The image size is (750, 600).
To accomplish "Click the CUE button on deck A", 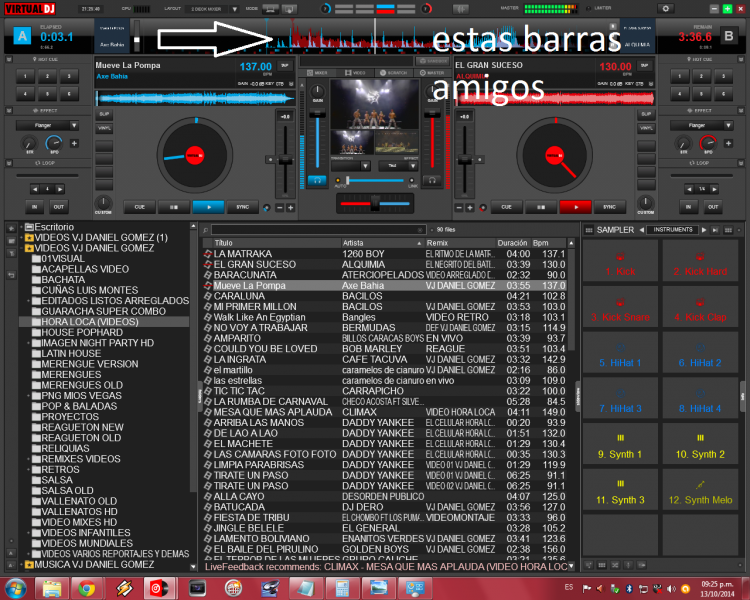I will [x=139, y=207].
